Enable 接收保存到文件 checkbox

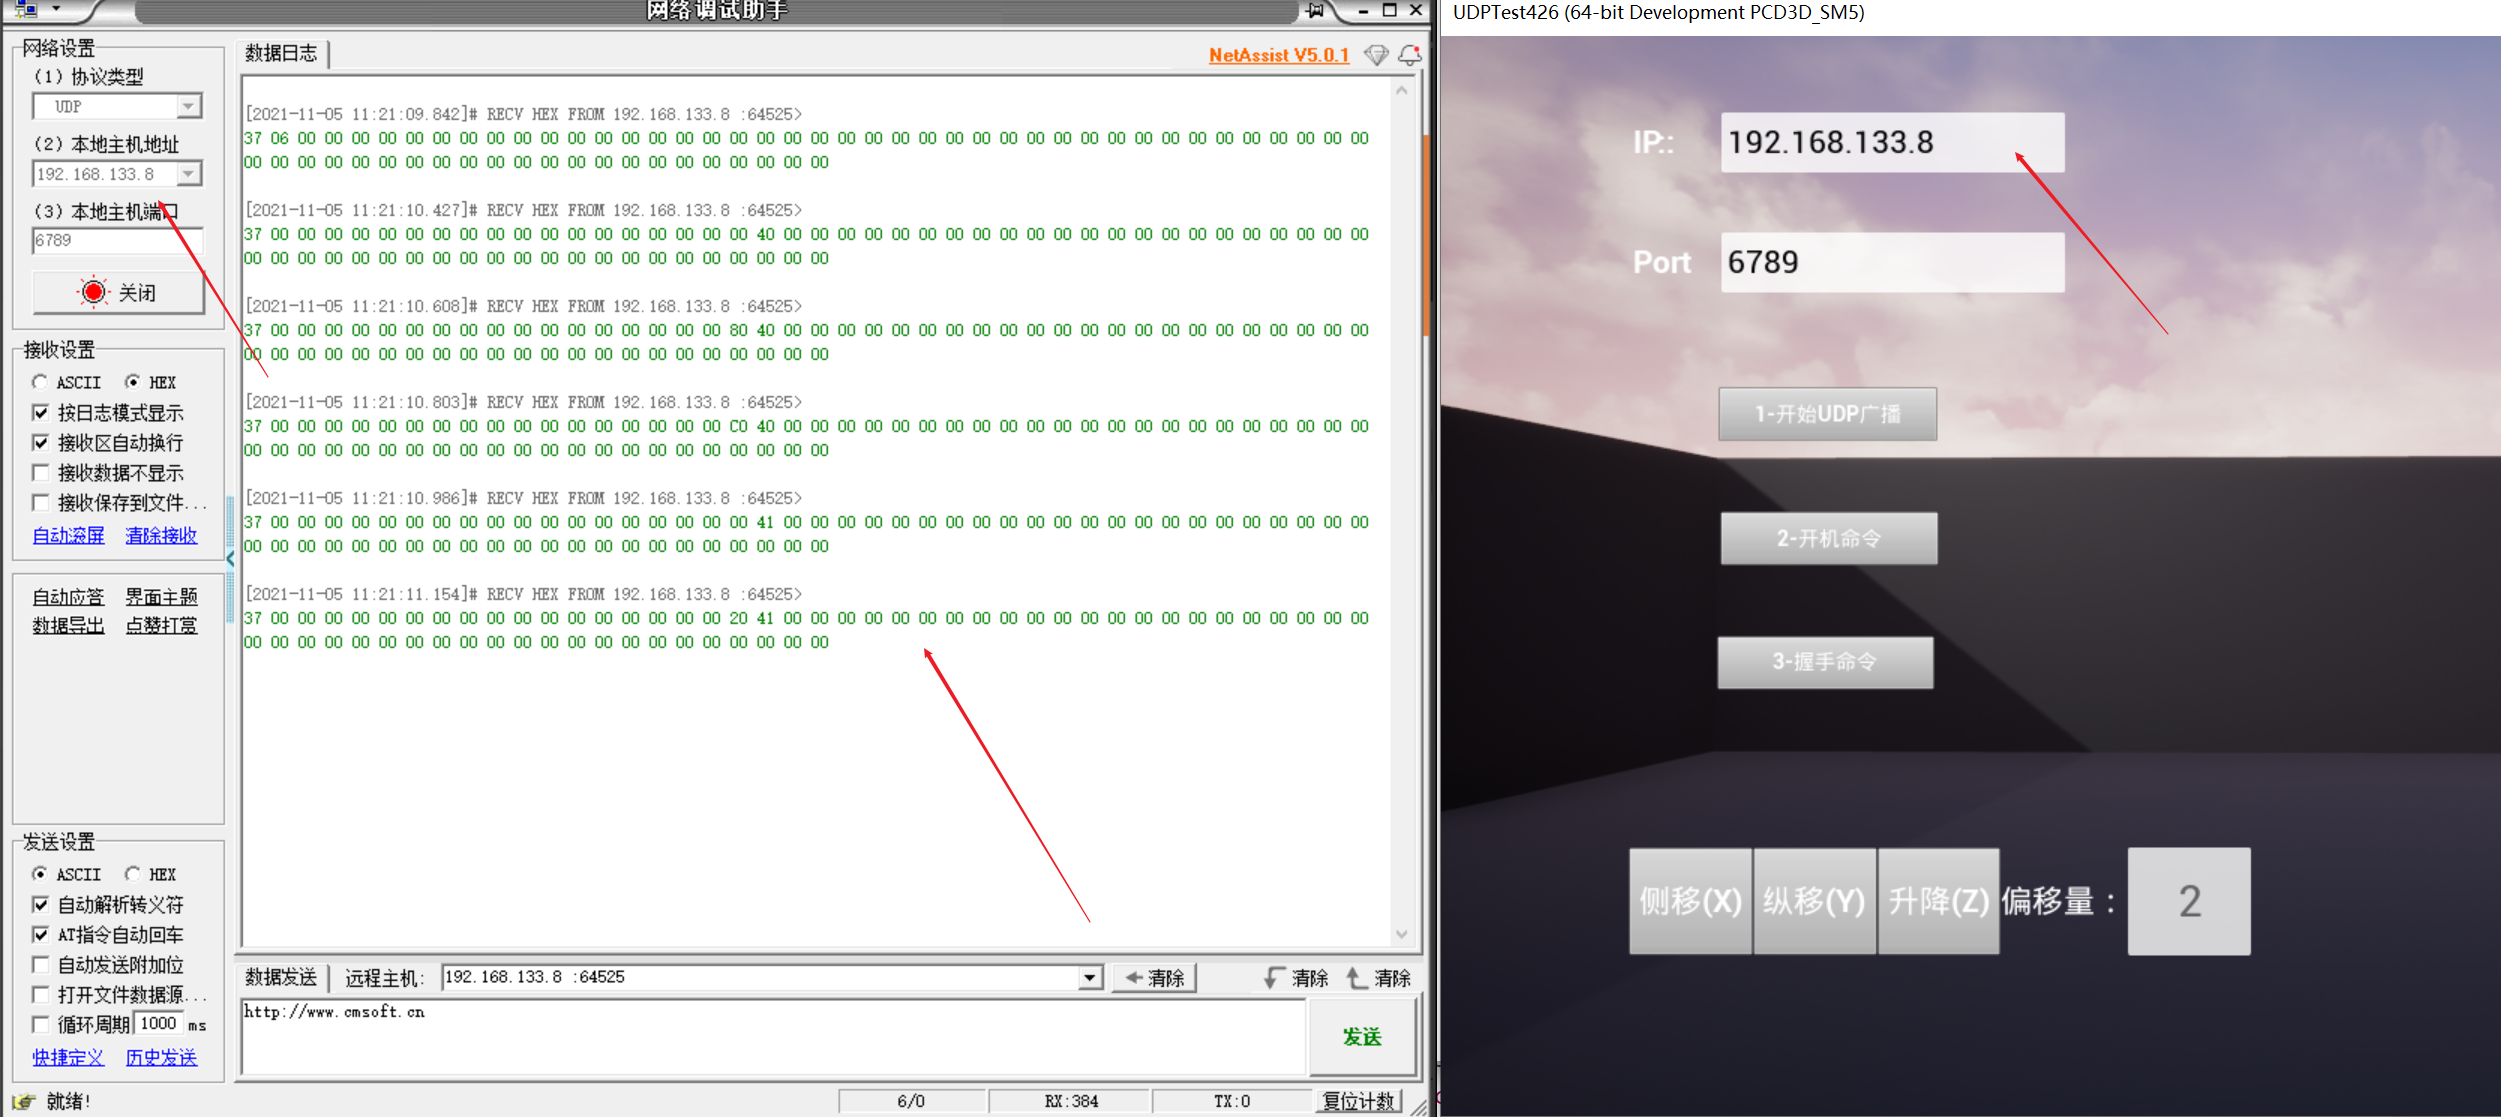(x=41, y=503)
